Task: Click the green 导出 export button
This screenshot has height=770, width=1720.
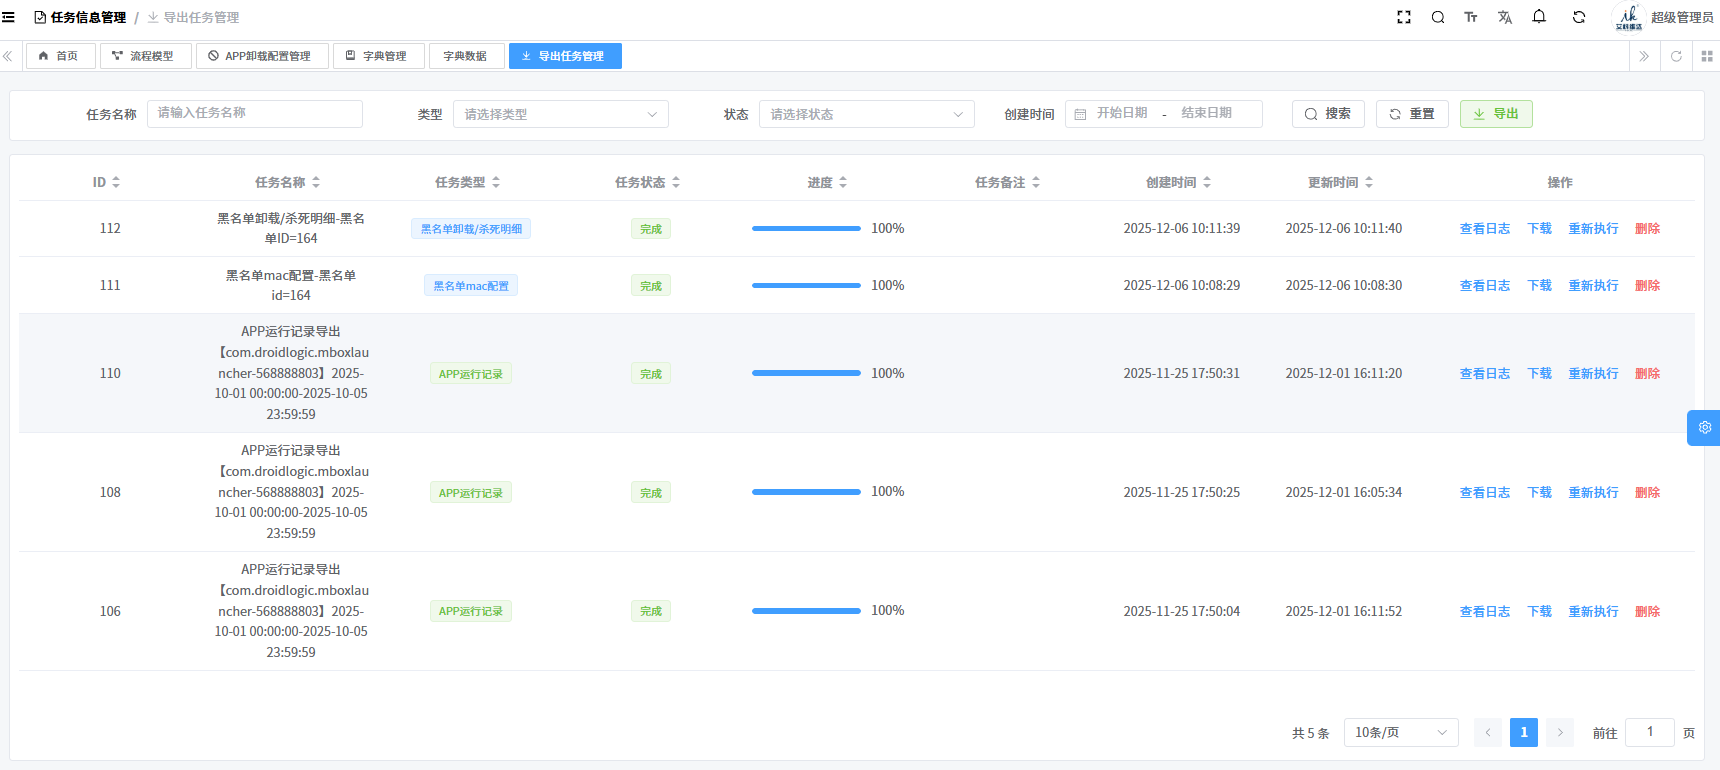Action: [x=1495, y=114]
